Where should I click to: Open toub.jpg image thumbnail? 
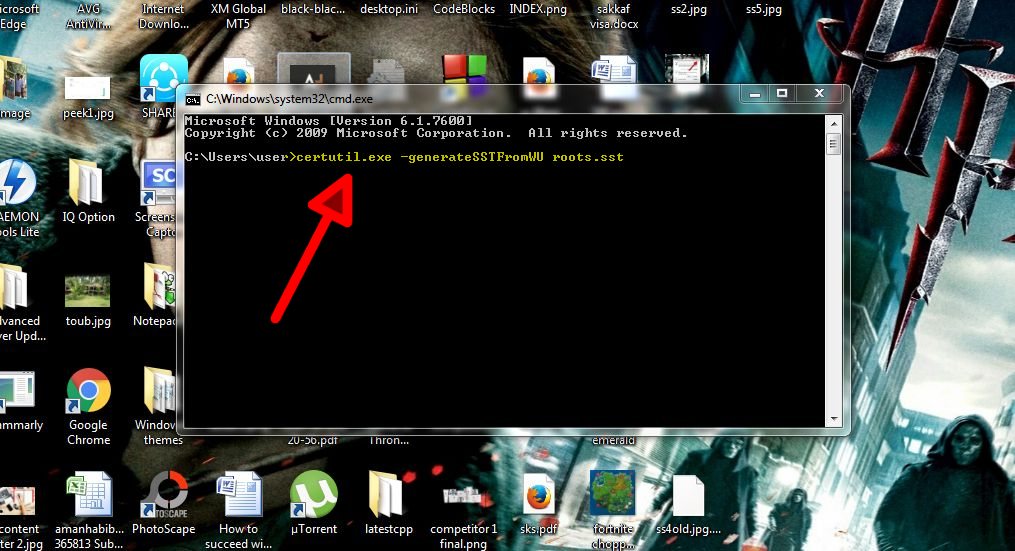(x=87, y=291)
